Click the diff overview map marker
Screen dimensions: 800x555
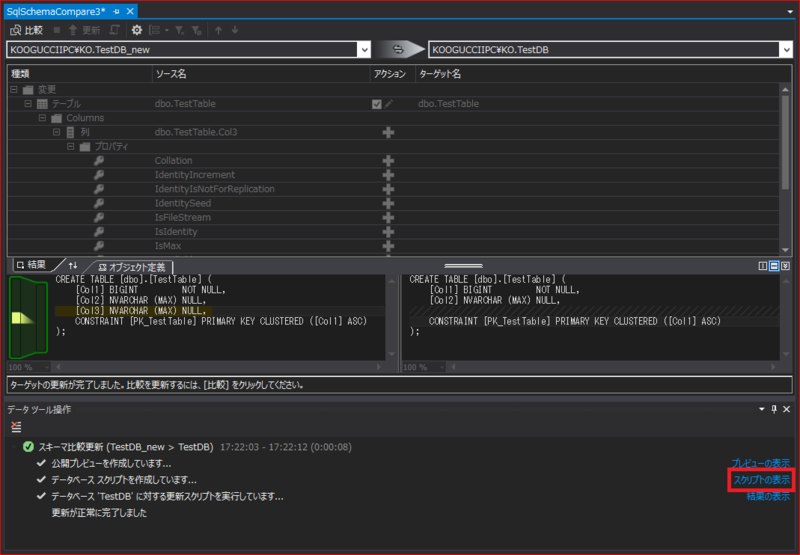(22, 318)
